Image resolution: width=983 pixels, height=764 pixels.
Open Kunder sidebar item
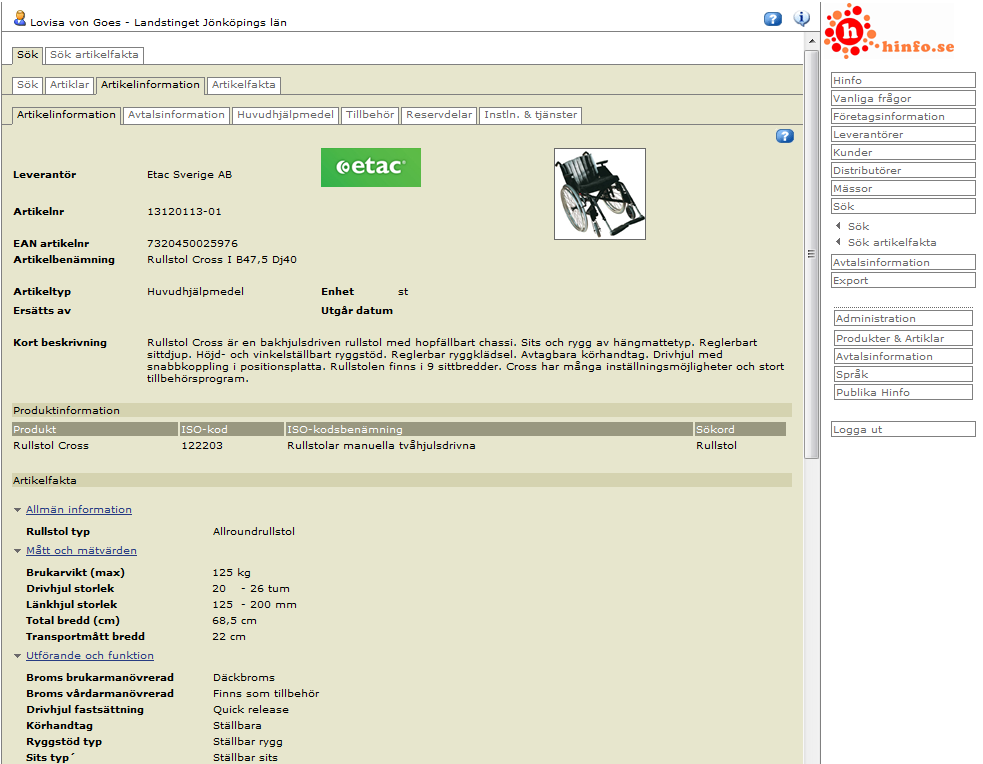coord(903,152)
